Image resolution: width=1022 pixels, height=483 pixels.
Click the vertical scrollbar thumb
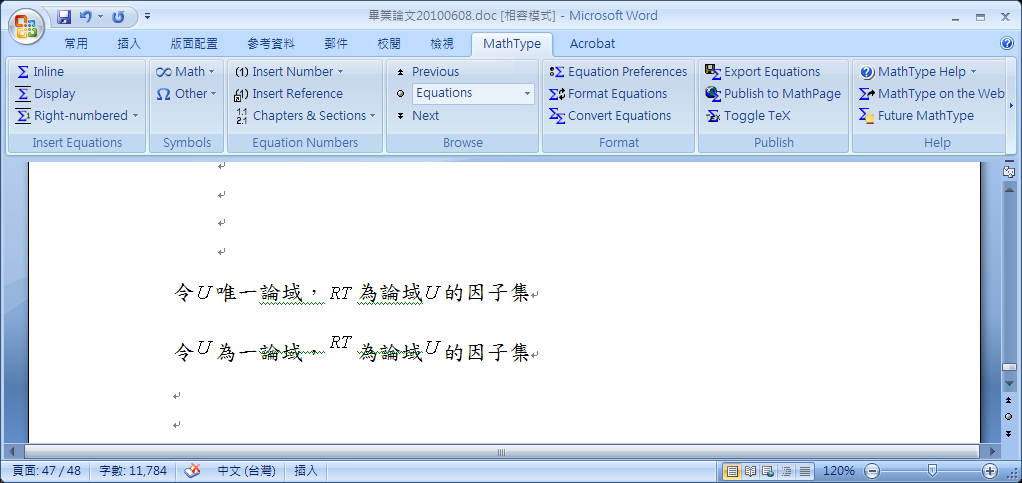click(1008, 370)
